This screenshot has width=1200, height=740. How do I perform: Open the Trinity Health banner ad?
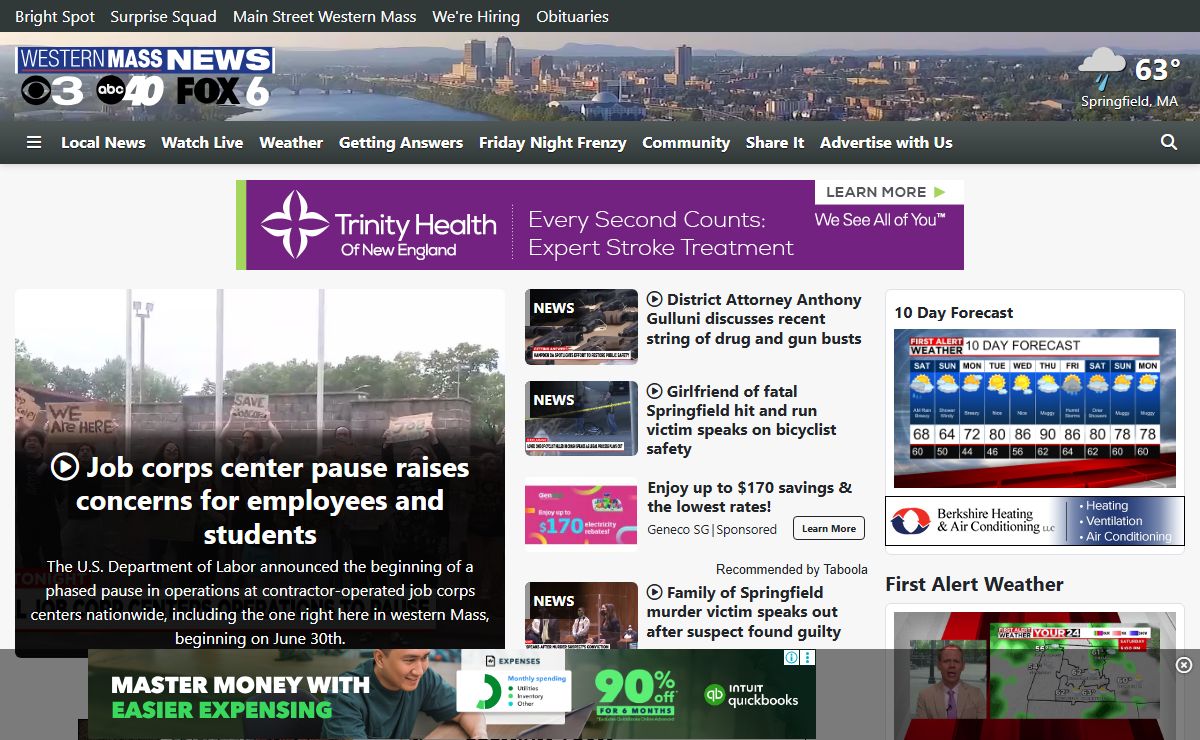(600, 225)
